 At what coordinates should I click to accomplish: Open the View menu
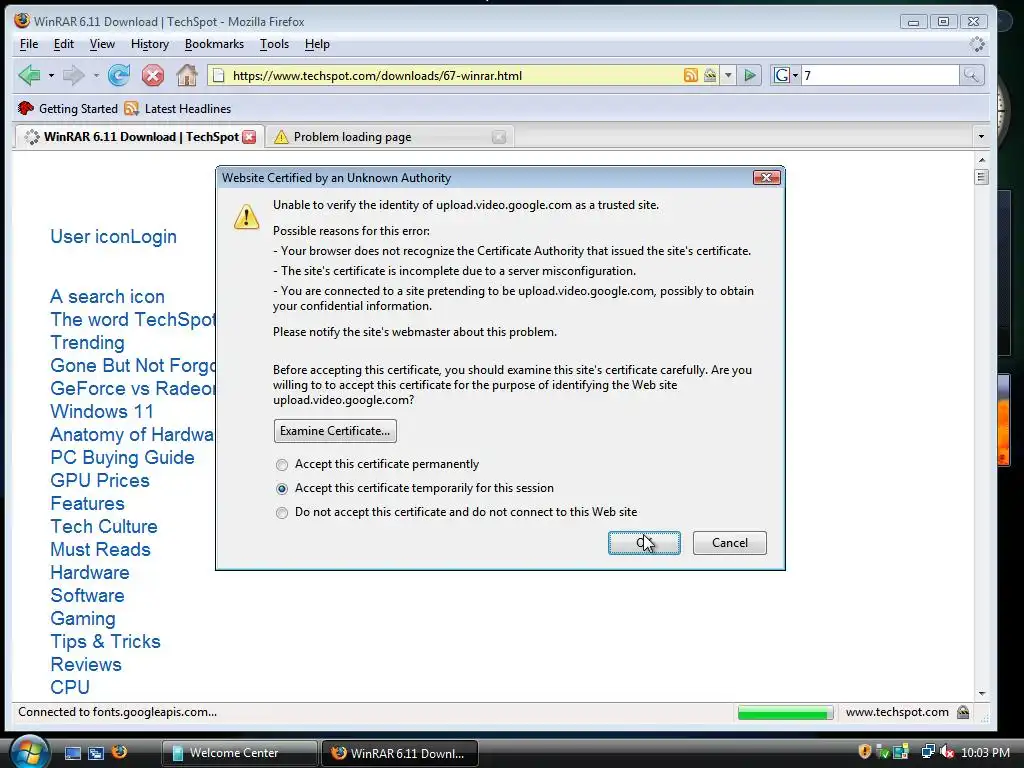[x=102, y=44]
